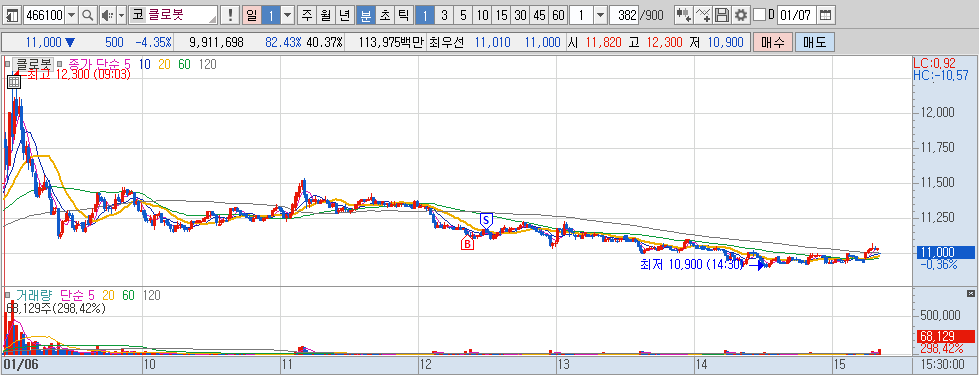Switch to 60 minute interval
Viewport: 979px width, 375px height.
(x=558, y=15)
